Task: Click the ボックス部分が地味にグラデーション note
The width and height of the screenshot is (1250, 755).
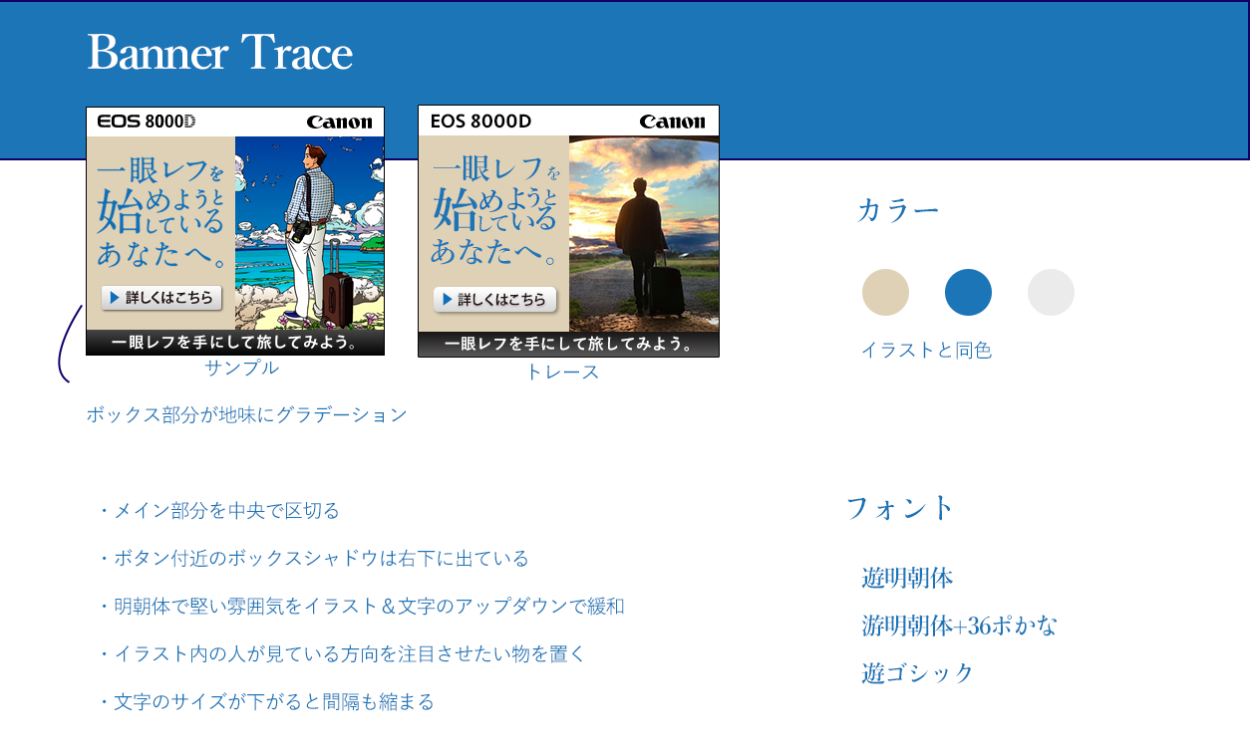Action: point(247,415)
